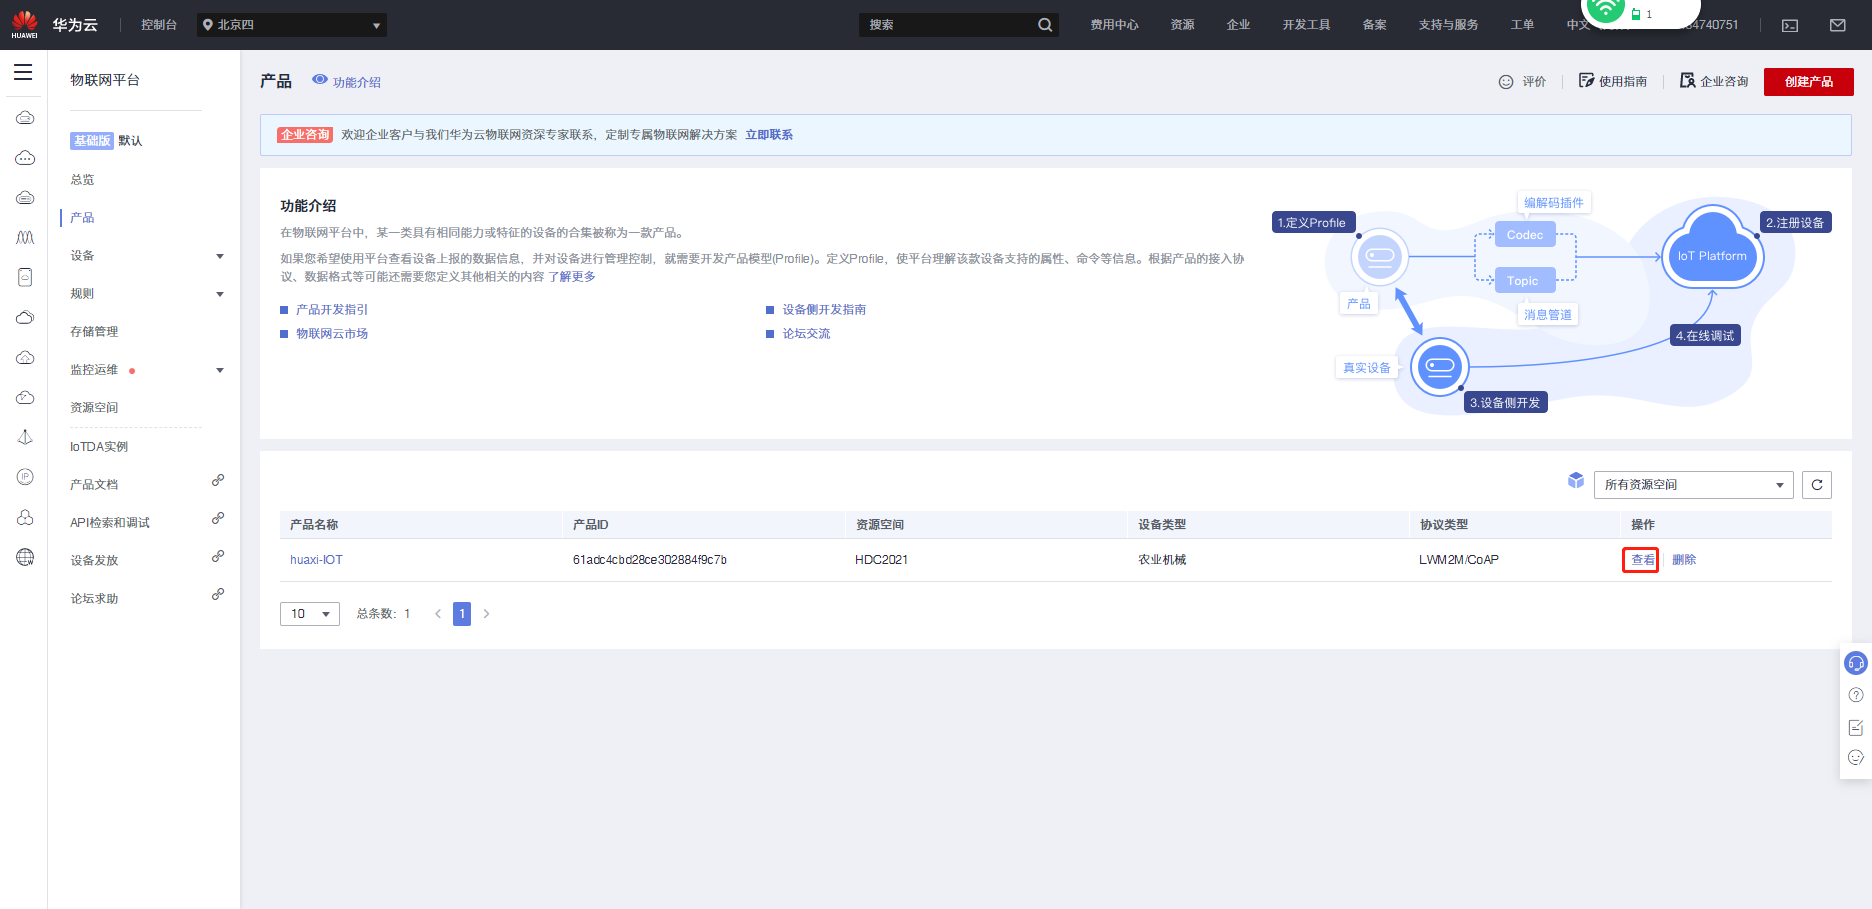Launch the cloud shell terminal icon

tap(1790, 25)
